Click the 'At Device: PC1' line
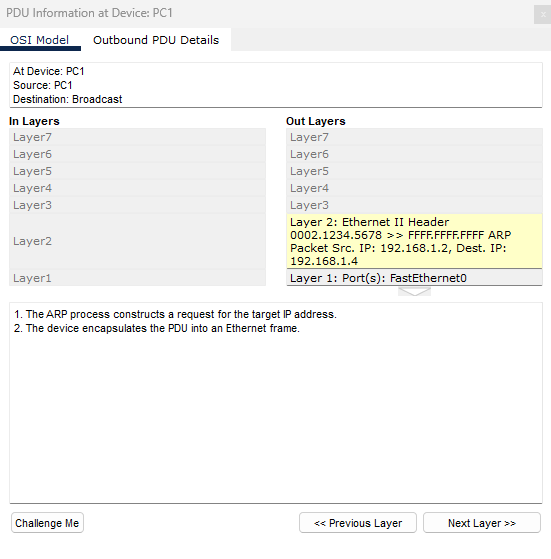The image size is (551, 559). click(49, 71)
